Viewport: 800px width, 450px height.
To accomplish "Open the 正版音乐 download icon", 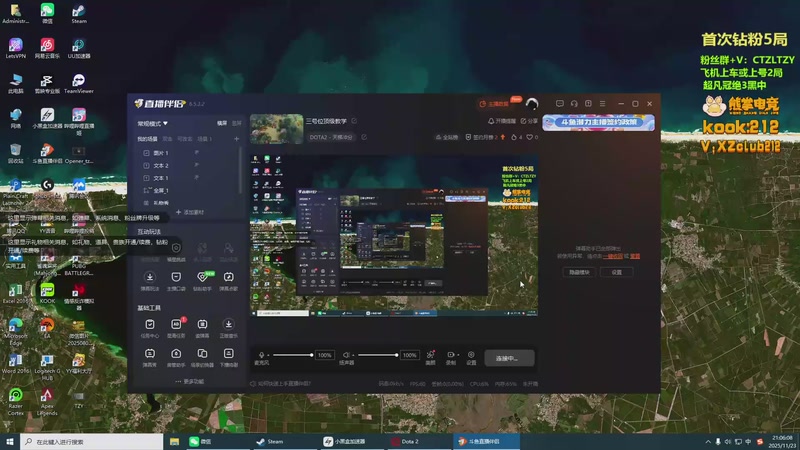I will 229,324.
